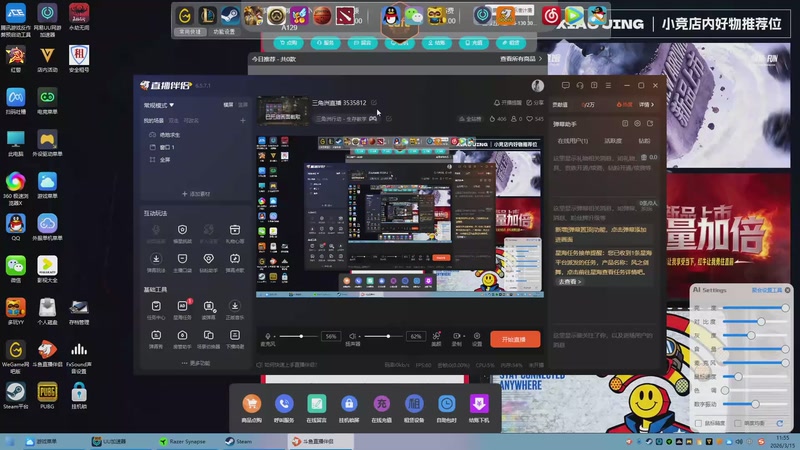Open the 场景切换器 tool

pyautogui.click(x=209, y=339)
